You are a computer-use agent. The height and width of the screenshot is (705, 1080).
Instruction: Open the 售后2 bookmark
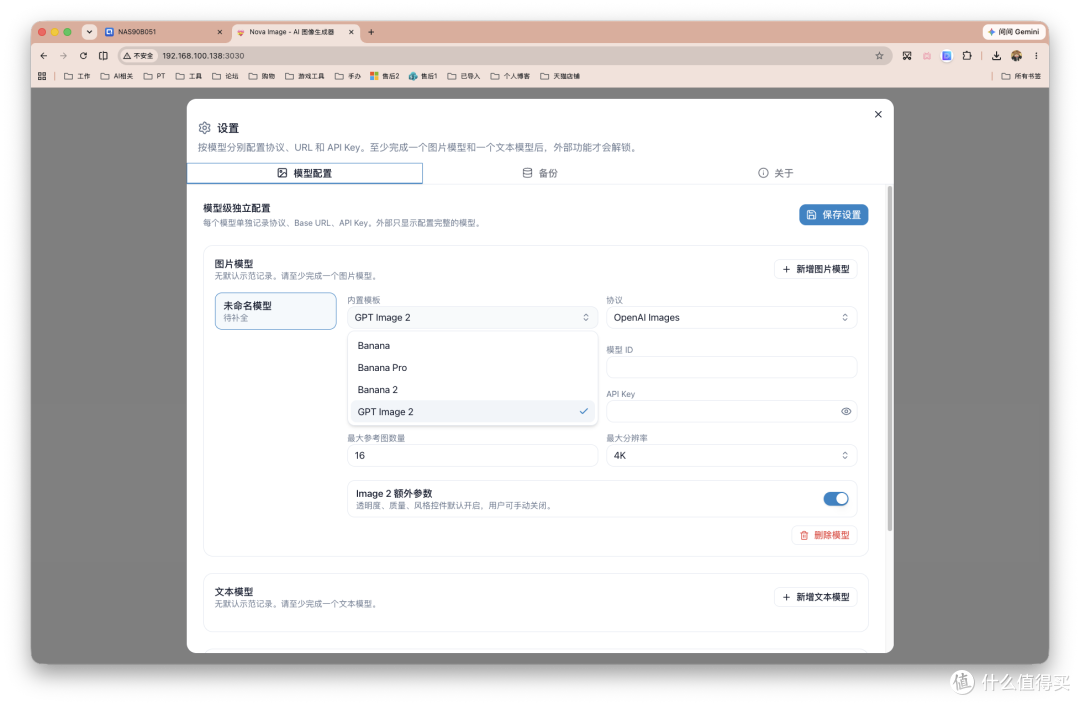pyautogui.click(x=384, y=76)
